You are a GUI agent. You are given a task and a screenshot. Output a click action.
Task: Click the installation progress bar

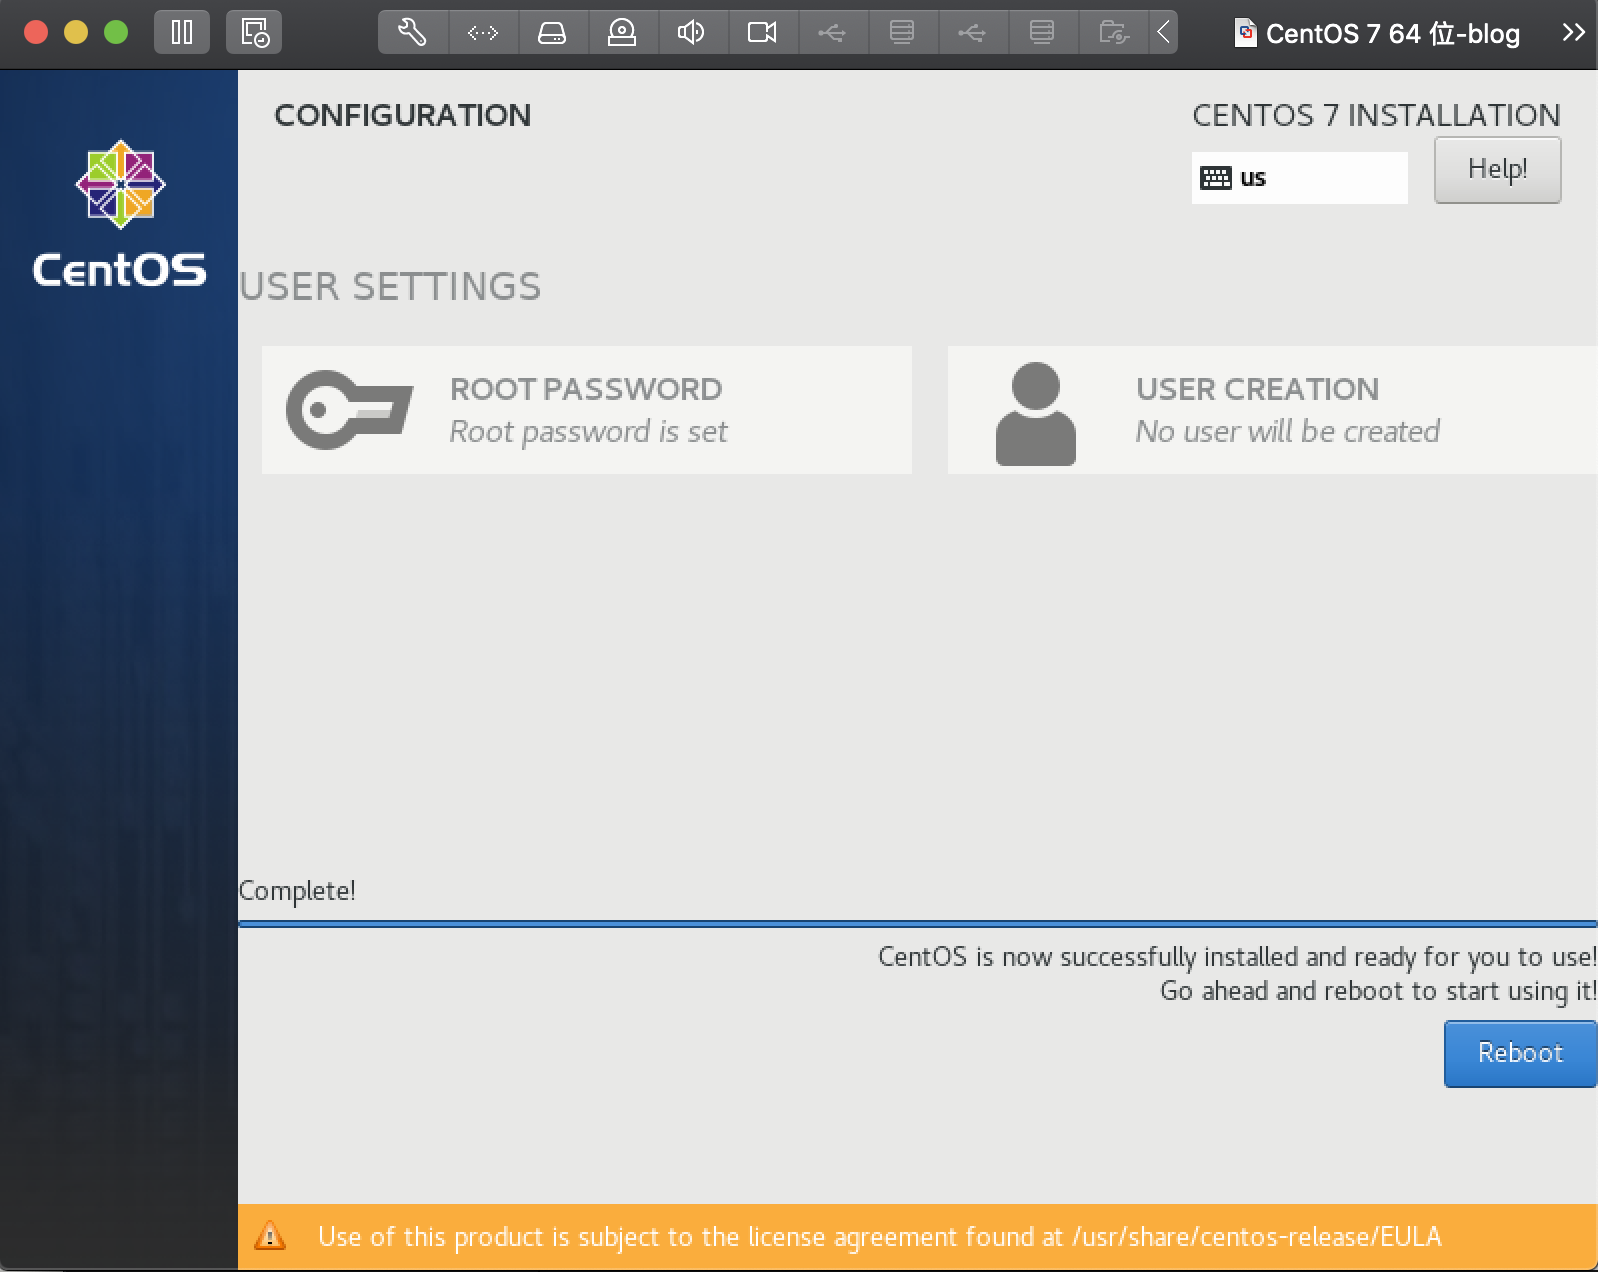pos(918,924)
